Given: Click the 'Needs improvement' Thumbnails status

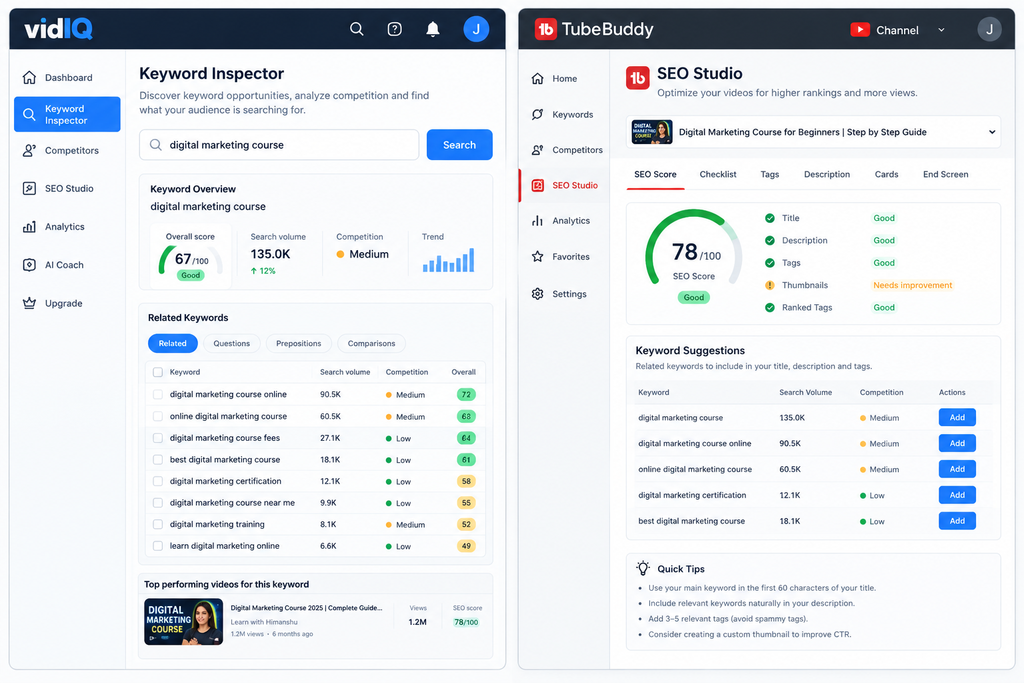Looking at the screenshot, I should pos(912,285).
